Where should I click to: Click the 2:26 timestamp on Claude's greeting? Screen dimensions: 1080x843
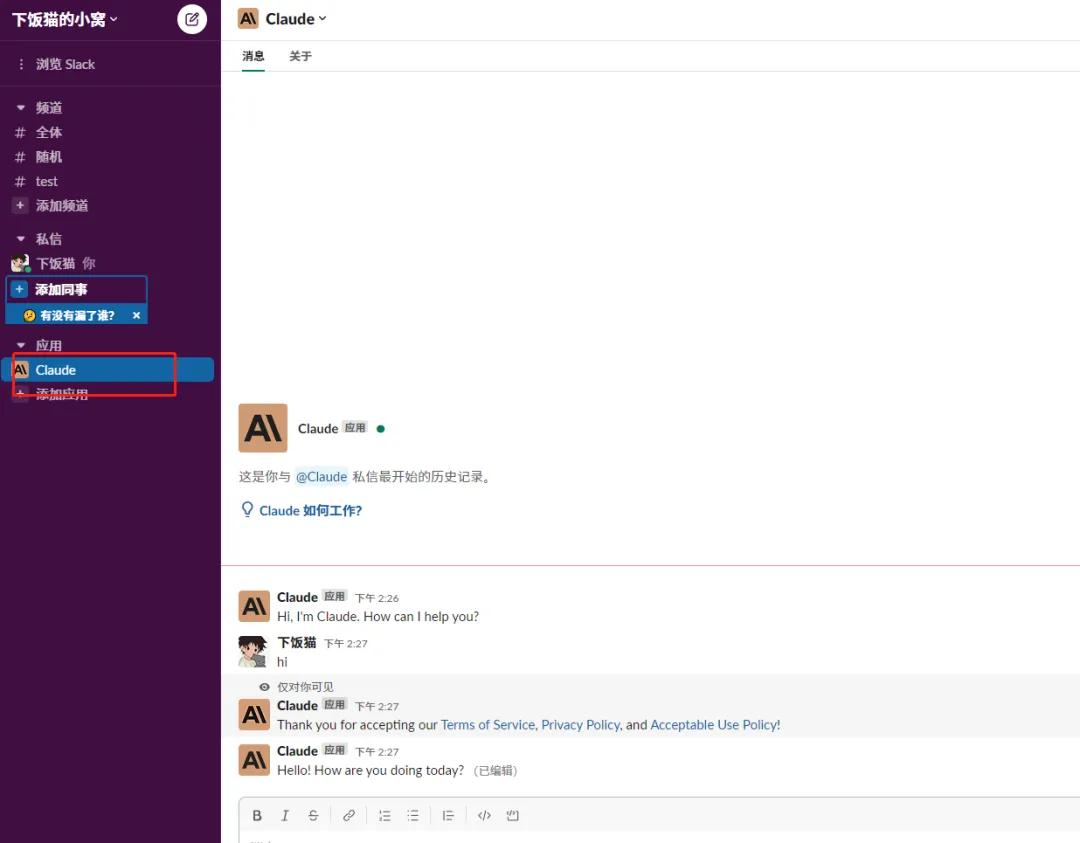(377, 598)
